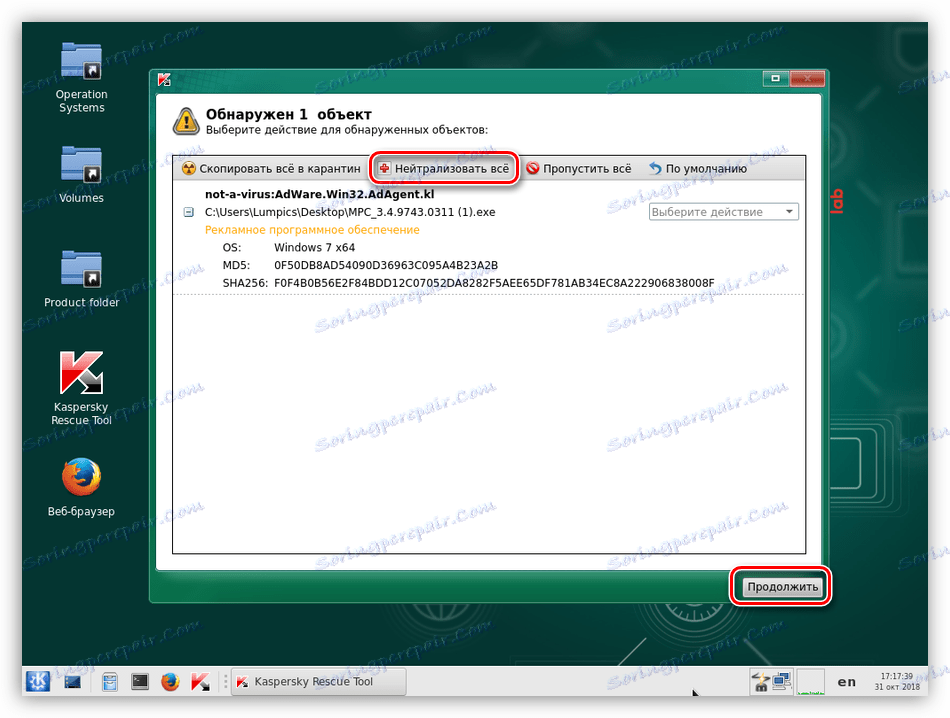
Task: Open the file manager taskbar icon
Action: coord(110,682)
